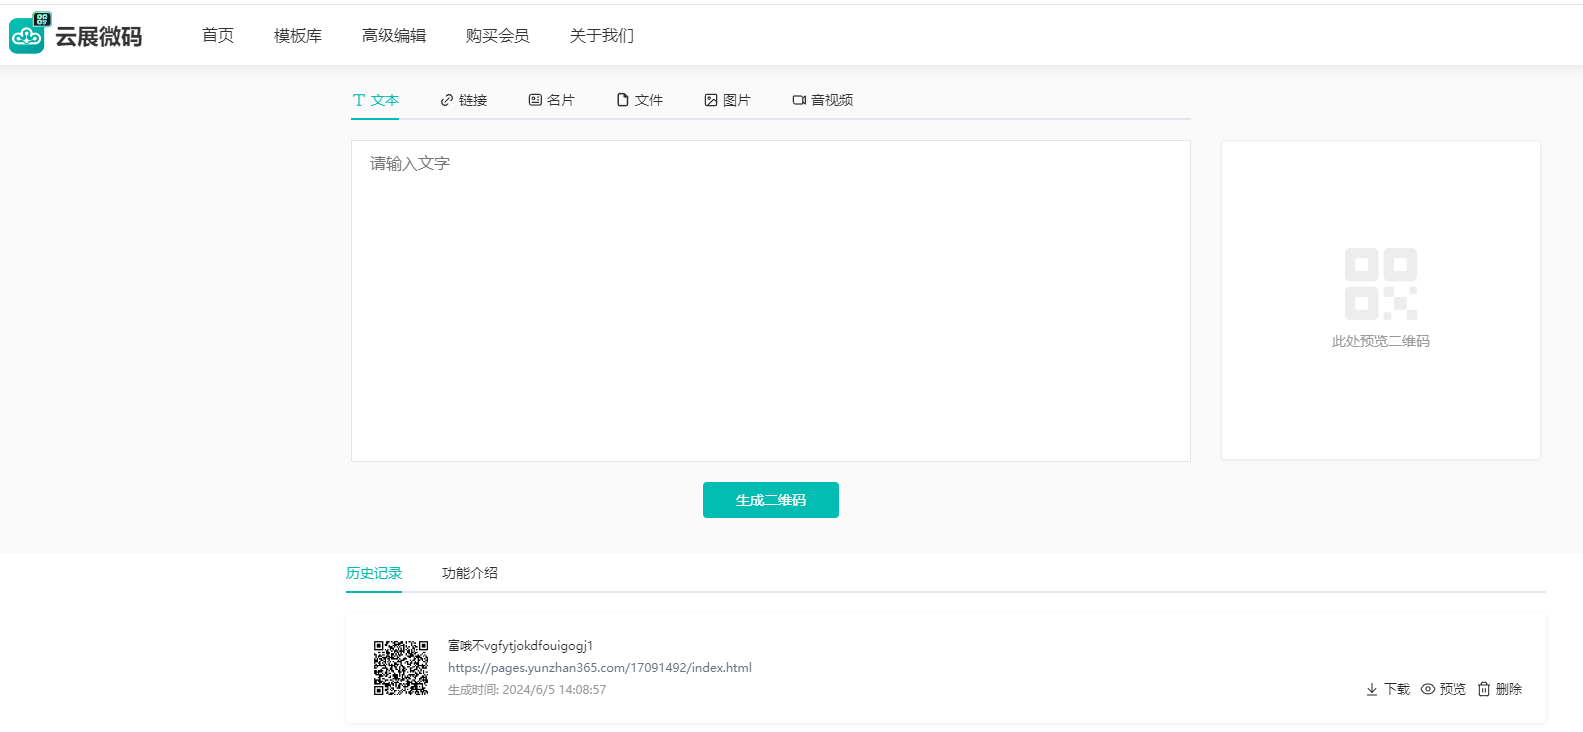The height and width of the screenshot is (732, 1583).
Task: Click 删除 to delete the record
Action: [x=1500, y=689]
